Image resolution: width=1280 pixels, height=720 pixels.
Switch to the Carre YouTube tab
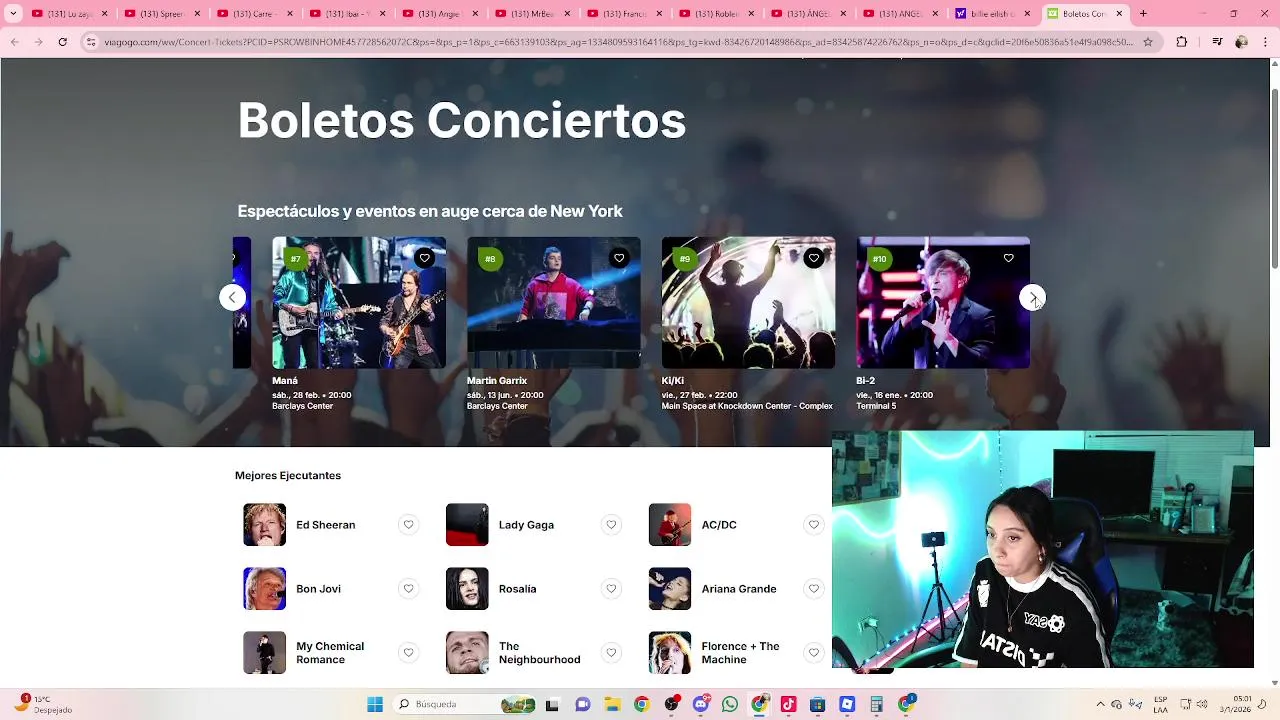(x=253, y=14)
